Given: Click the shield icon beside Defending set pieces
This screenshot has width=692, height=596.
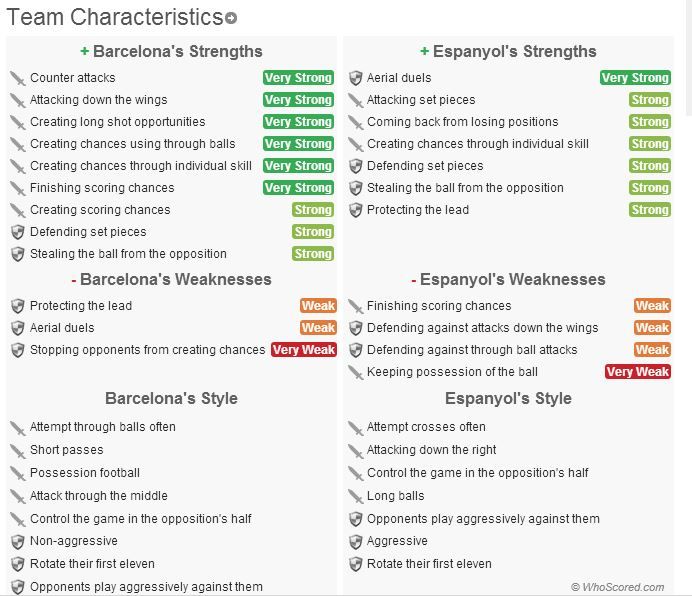Looking at the screenshot, I should click(x=17, y=232).
